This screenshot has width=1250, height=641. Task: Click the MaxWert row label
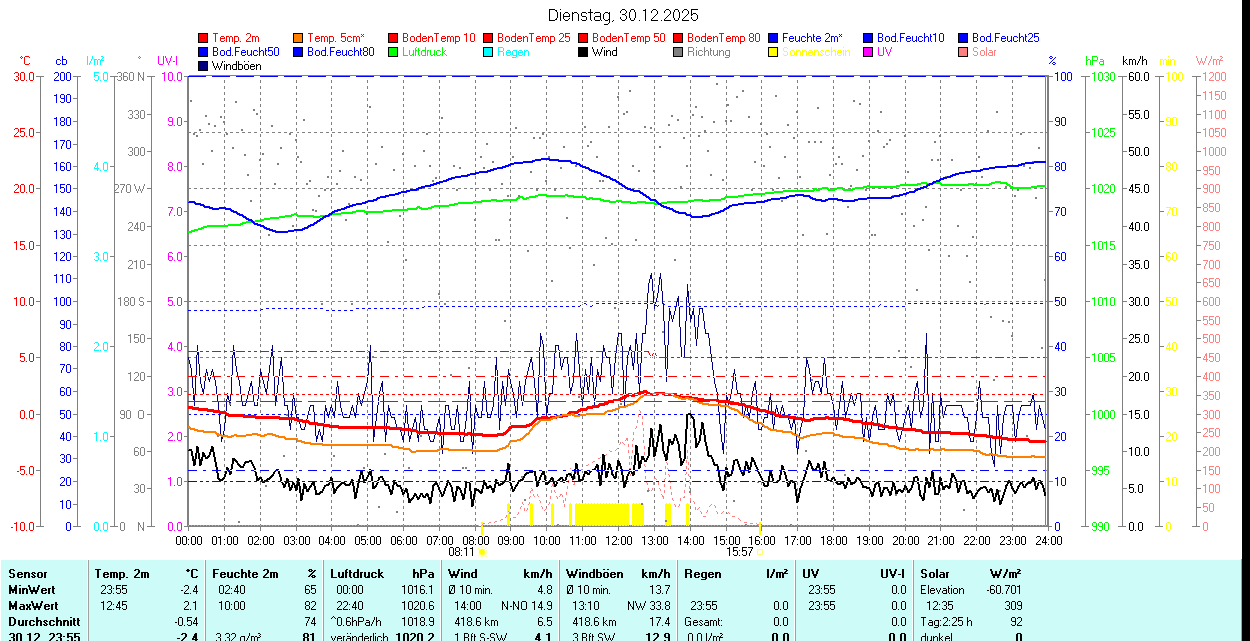[34, 606]
